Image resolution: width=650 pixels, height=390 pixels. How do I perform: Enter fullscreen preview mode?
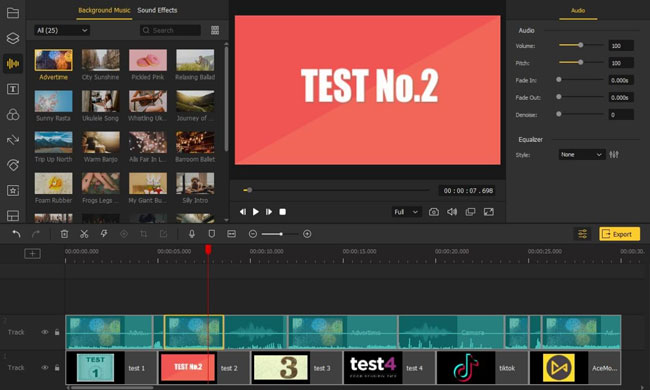[x=489, y=212]
